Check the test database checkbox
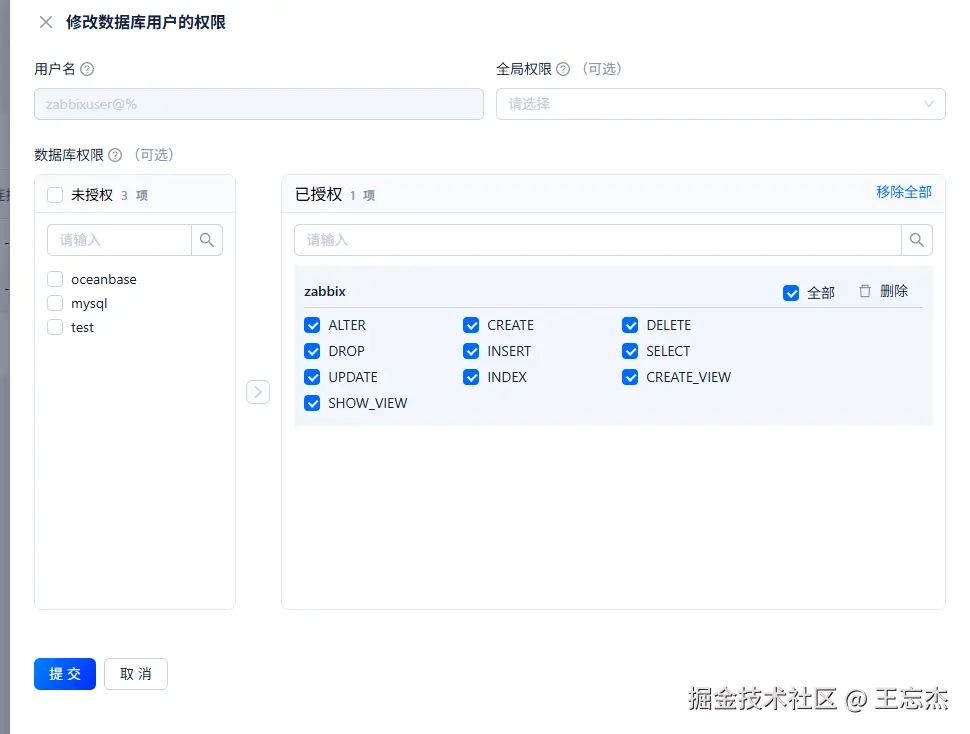 [55, 327]
